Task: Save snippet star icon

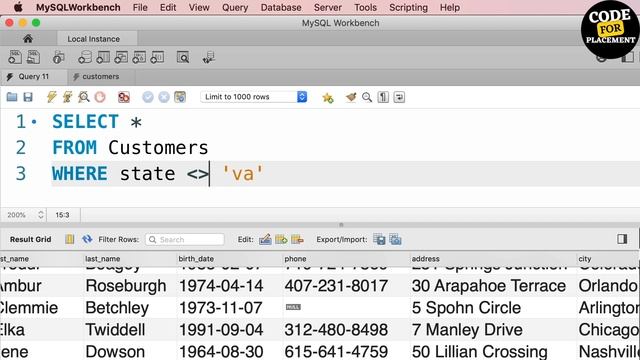Action: click(327, 97)
